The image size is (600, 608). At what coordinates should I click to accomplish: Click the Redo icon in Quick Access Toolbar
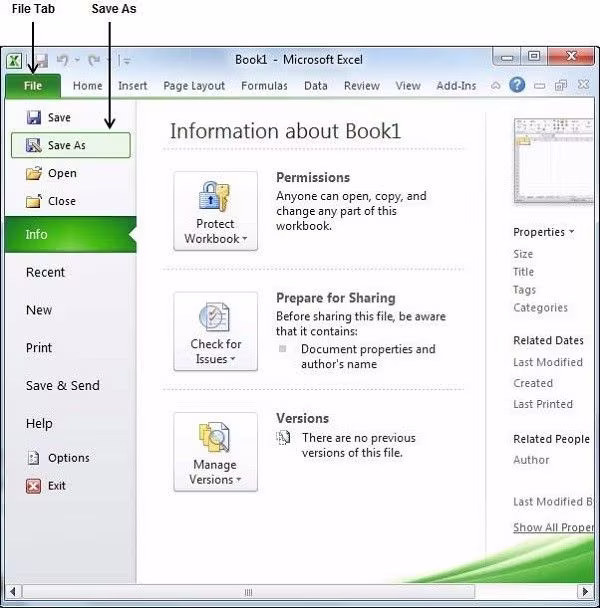93,60
